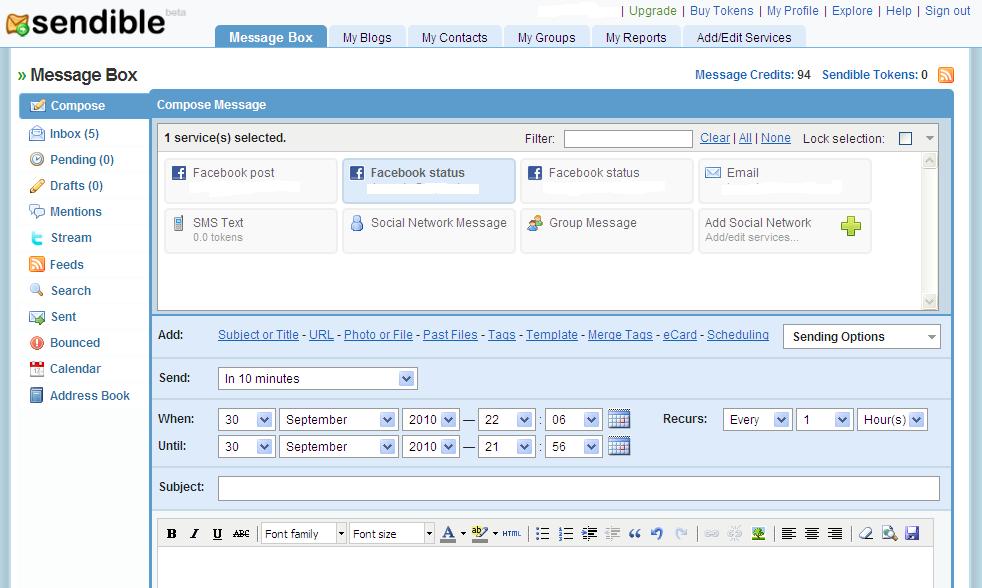Insert a blockquote
Screen dimensions: 982x588
click(634, 534)
